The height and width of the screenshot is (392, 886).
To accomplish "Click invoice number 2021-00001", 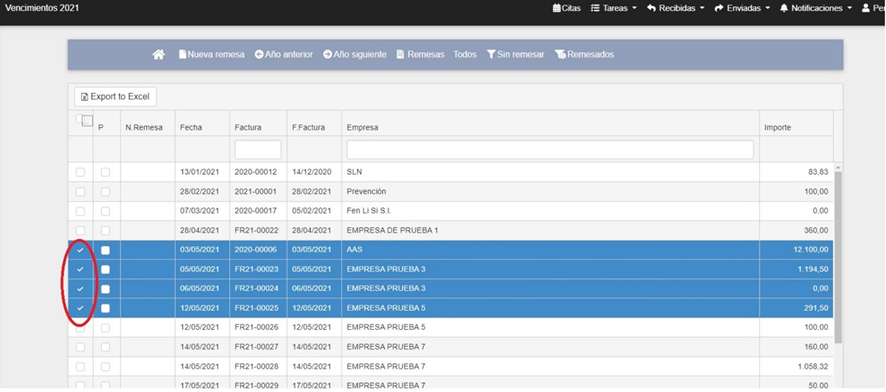I will pos(256,191).
